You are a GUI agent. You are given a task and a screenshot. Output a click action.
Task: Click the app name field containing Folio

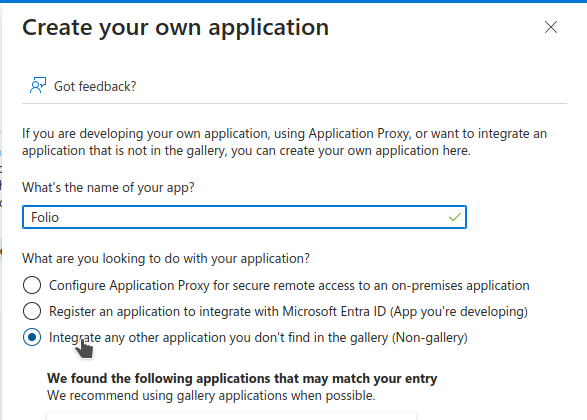(x=244, y=217)
